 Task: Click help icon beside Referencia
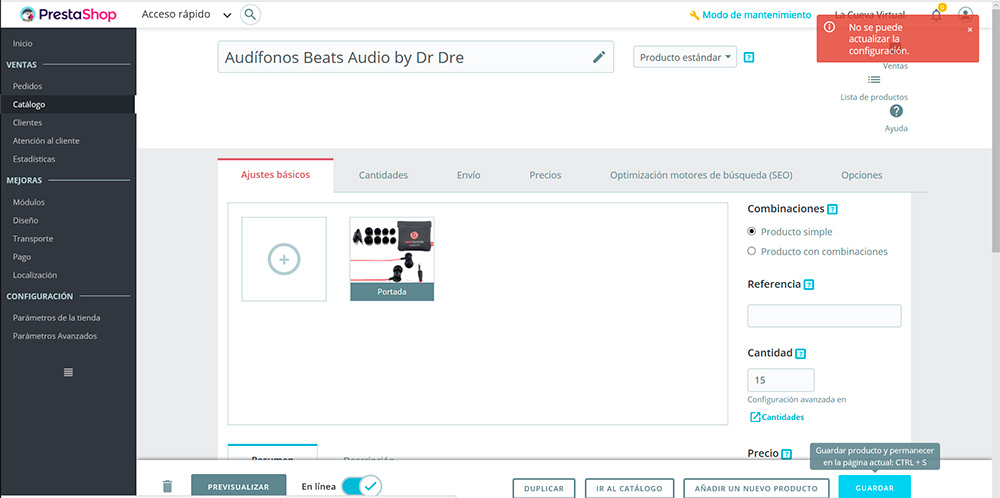[809, 285]
